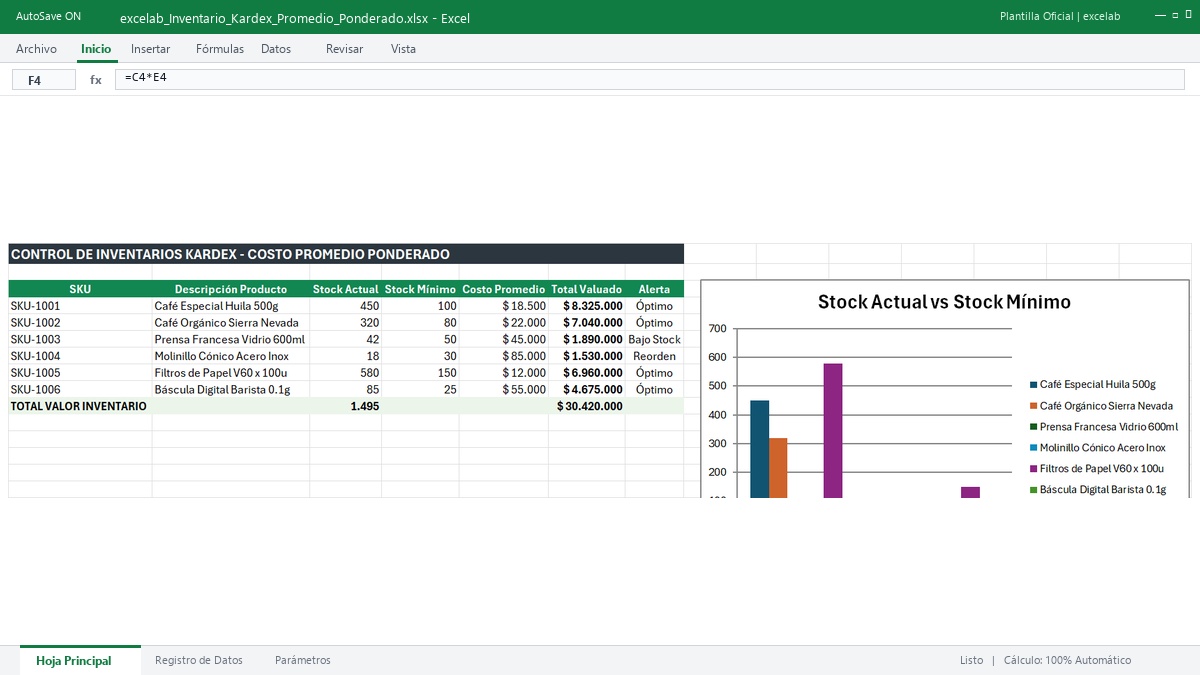Select the Inicio ribbon tab
Viewport: 1200px width, 675px height.
[x=96, y=49]
